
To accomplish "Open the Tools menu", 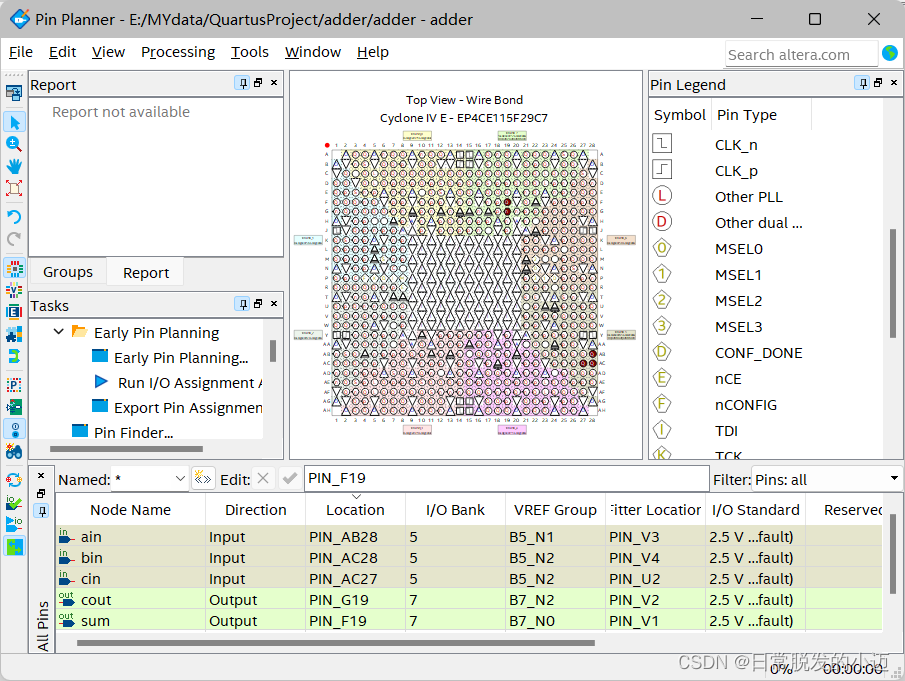I will (249, 52).
